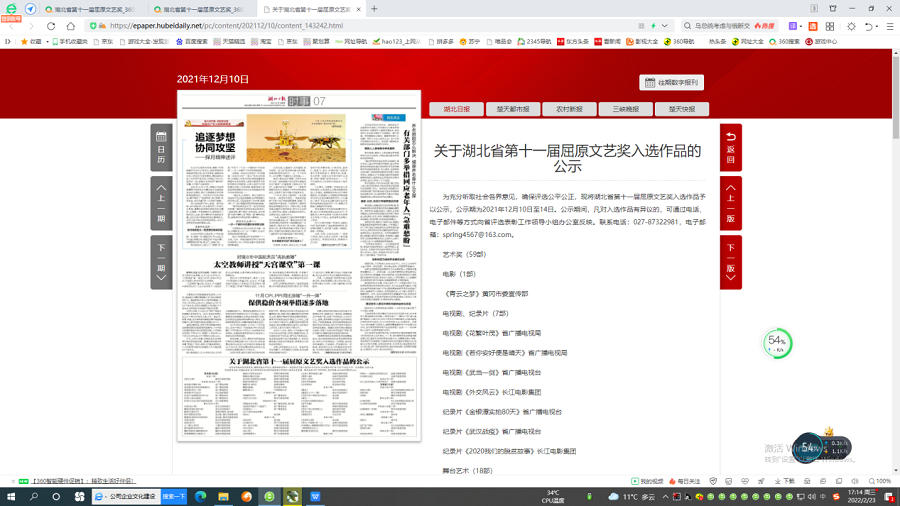Select the 湖北日报 tab
Image resolution: width=900 pixels, height=506 pixels.
456,109
